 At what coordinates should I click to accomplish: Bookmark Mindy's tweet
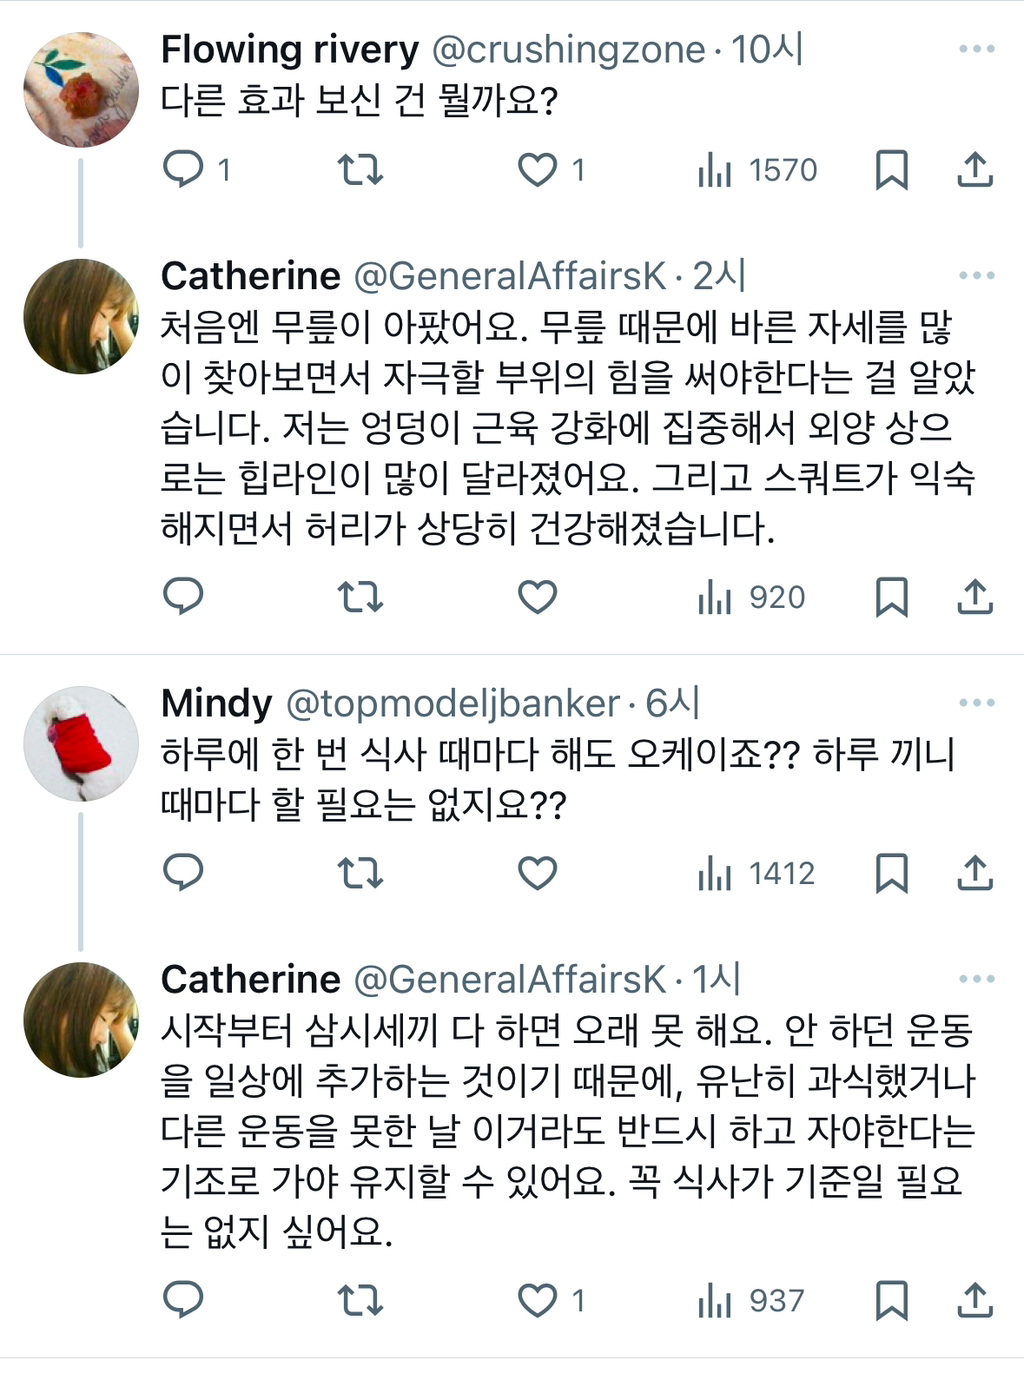coord(891,873)
